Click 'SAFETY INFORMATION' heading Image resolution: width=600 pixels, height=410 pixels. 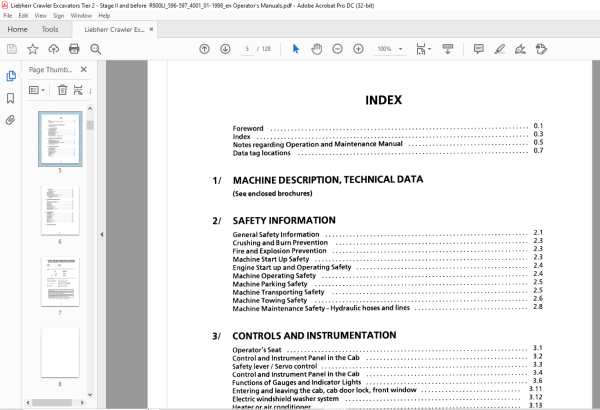coord(284,221)
